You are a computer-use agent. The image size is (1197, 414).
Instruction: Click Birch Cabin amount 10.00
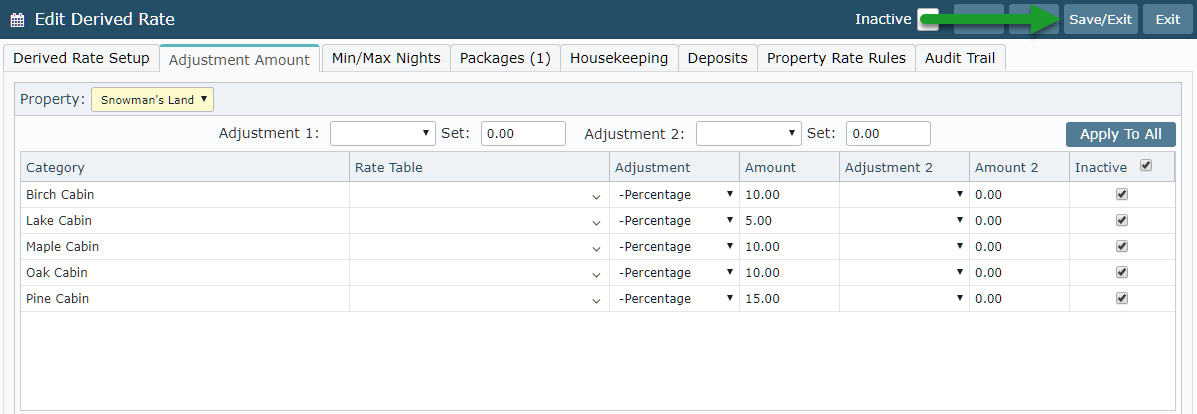[789, 195]
